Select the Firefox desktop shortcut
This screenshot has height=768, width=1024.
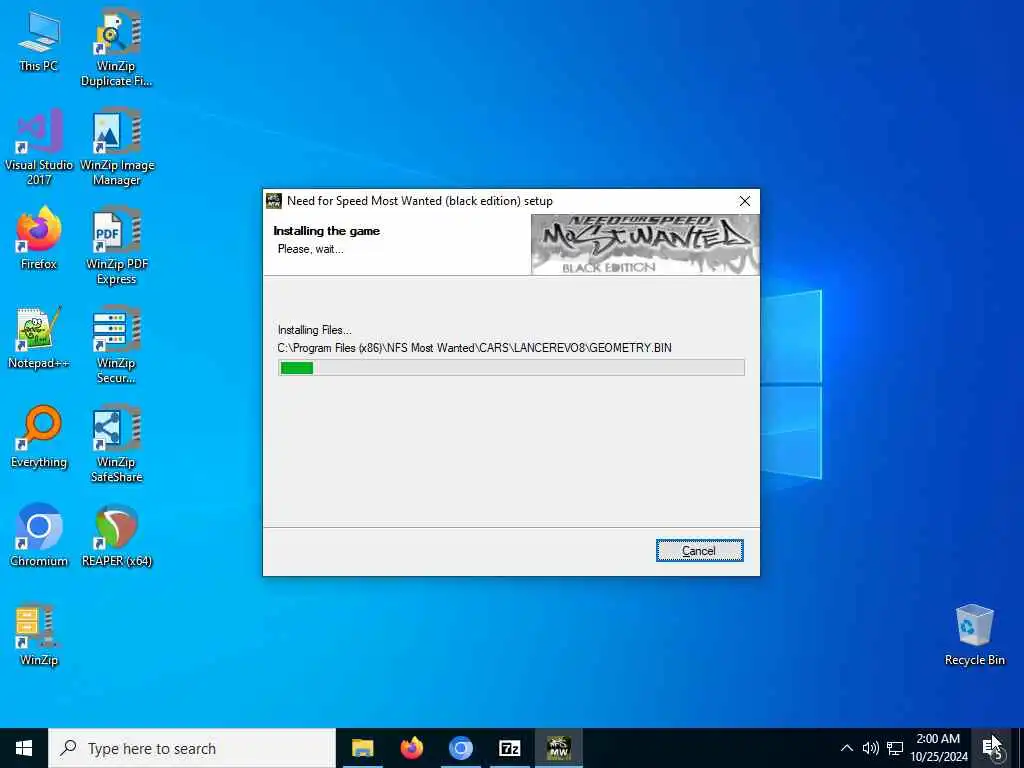click(x=39, y=238)
